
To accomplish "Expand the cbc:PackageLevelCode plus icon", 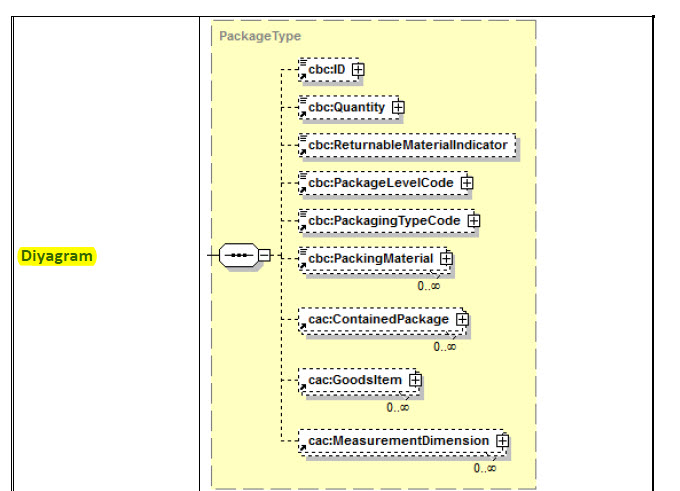I will pos(466,183).
